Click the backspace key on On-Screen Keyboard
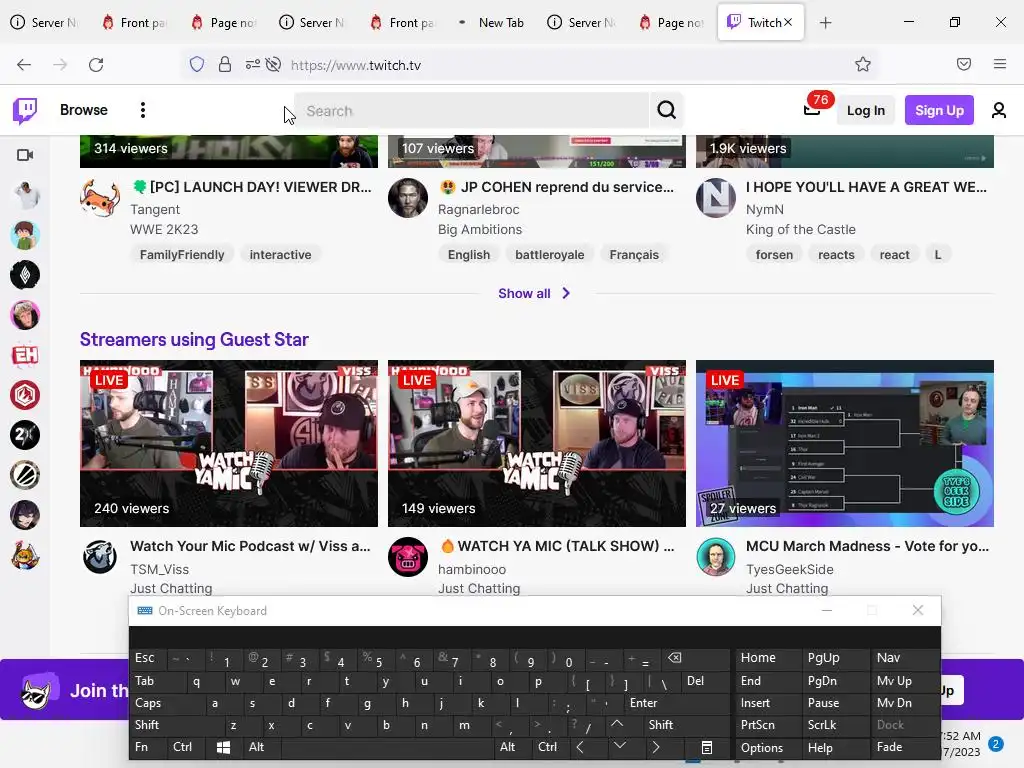The height and width of the screenshot is (768, 1024). (675, 658)
